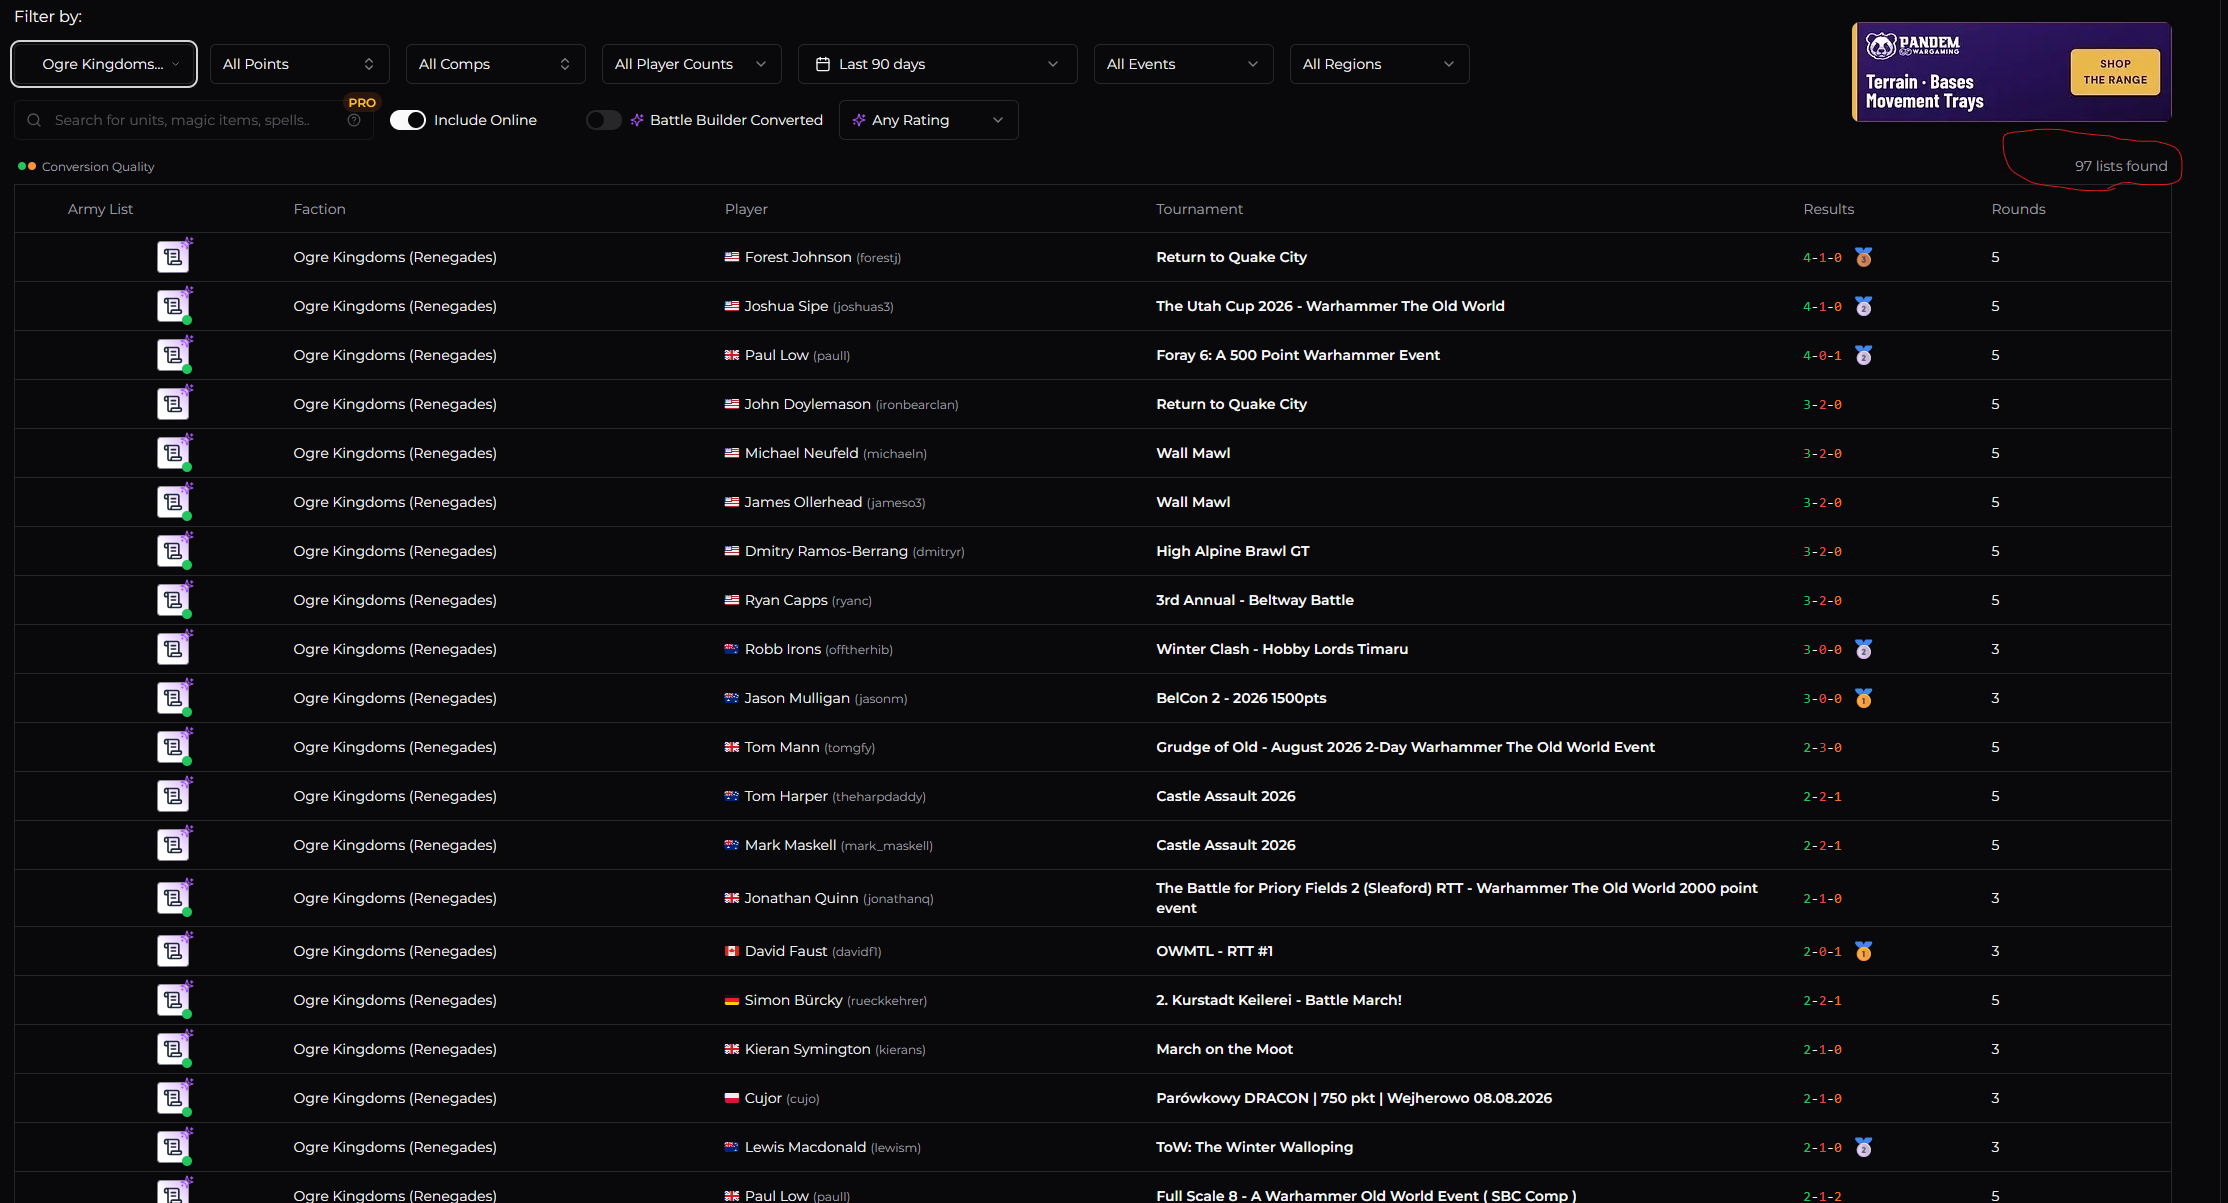Open army list icon for Joshua Sipe

click(x=174, y=306)
